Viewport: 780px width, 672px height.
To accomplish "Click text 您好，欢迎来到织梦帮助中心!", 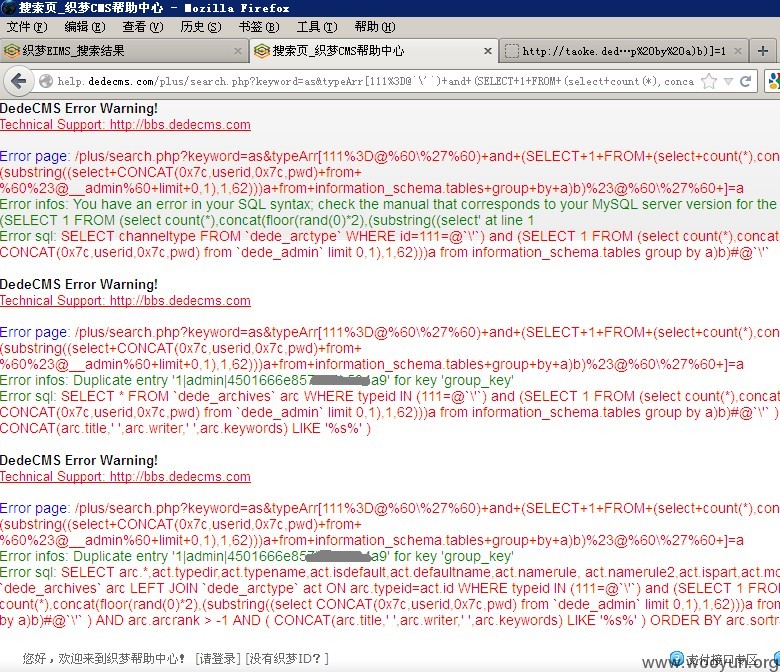I will pyautogui.click(x=104, y=659).
